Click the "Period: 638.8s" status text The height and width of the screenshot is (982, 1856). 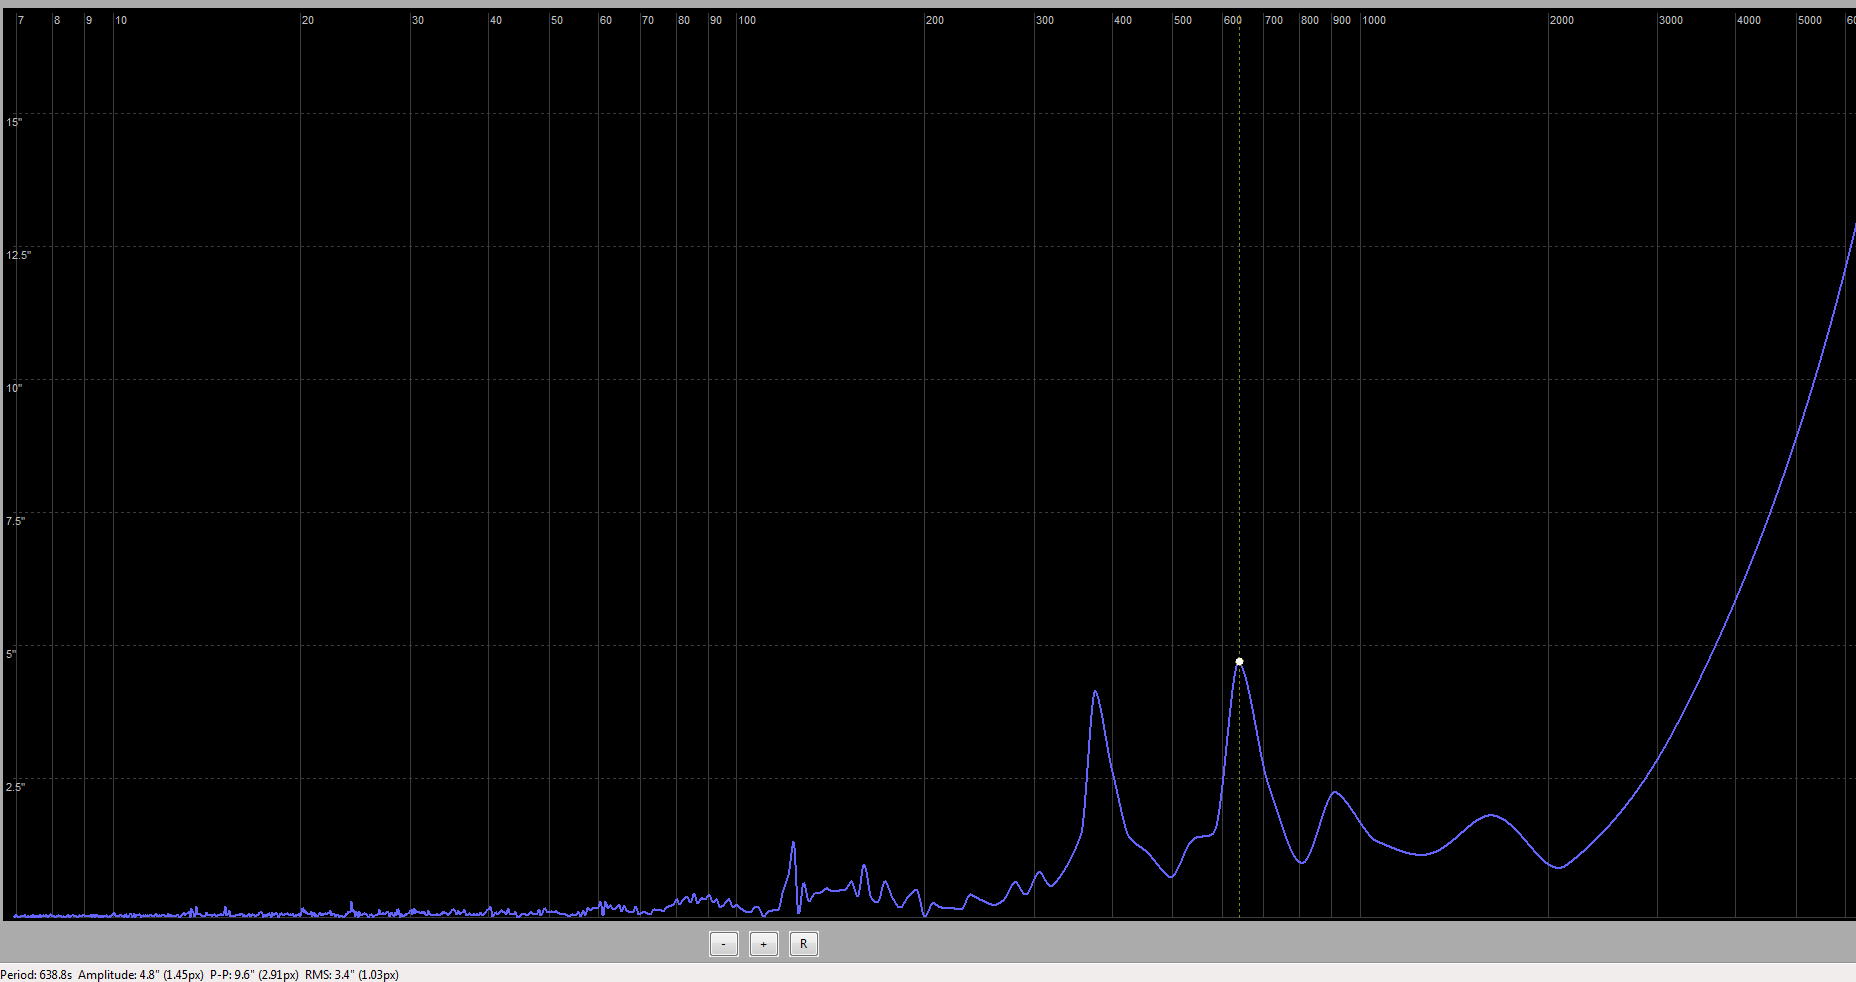click(36, 975)
